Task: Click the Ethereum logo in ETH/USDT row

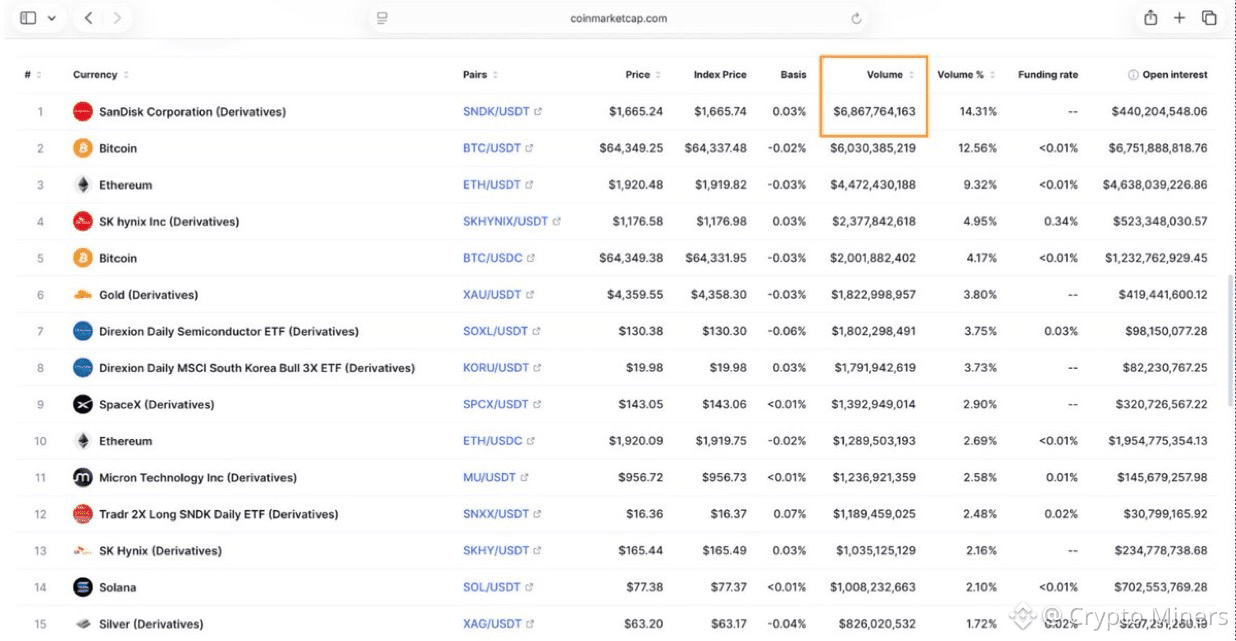Action: [83, 185]
